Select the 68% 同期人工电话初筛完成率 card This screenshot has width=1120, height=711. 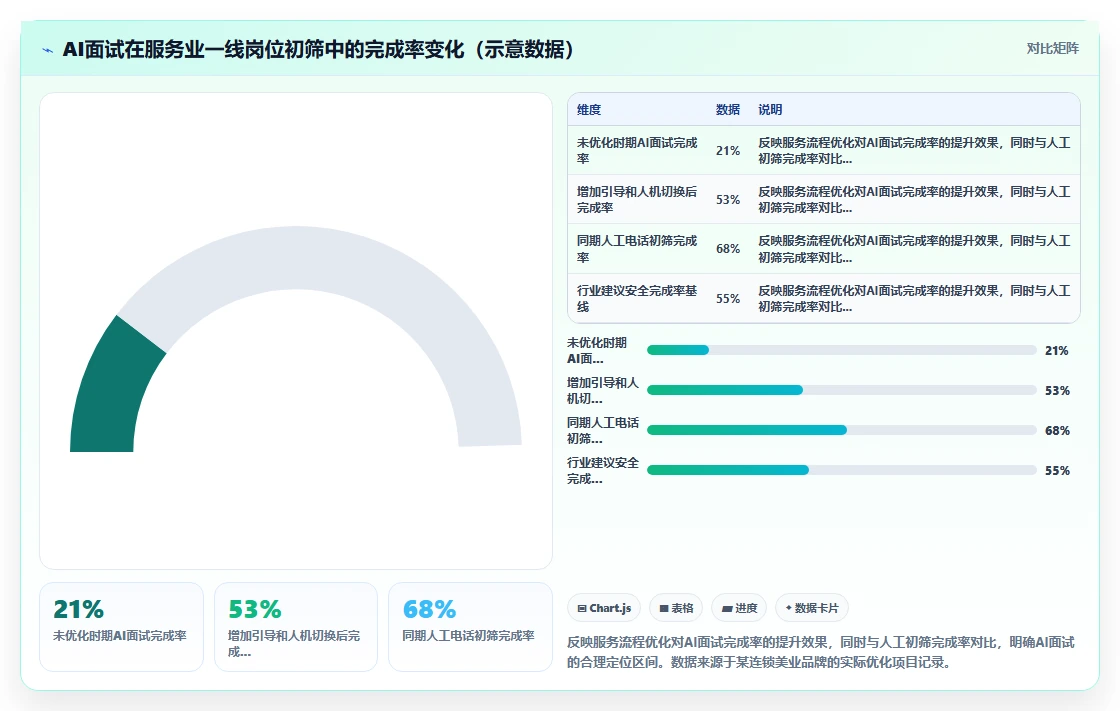tap(470, 627)
